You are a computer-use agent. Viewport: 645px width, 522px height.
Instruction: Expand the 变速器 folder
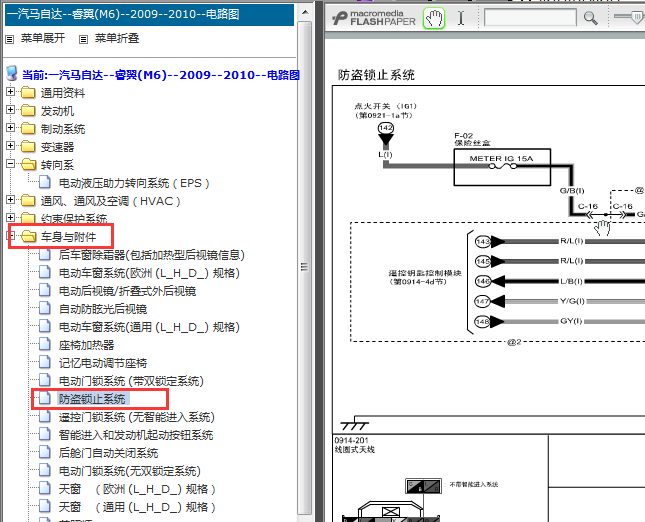tap(11, 146)
